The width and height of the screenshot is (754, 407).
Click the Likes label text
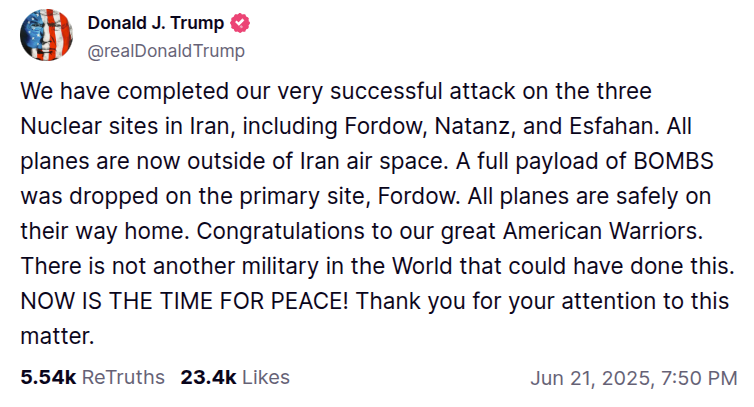(x=265, y=377)
